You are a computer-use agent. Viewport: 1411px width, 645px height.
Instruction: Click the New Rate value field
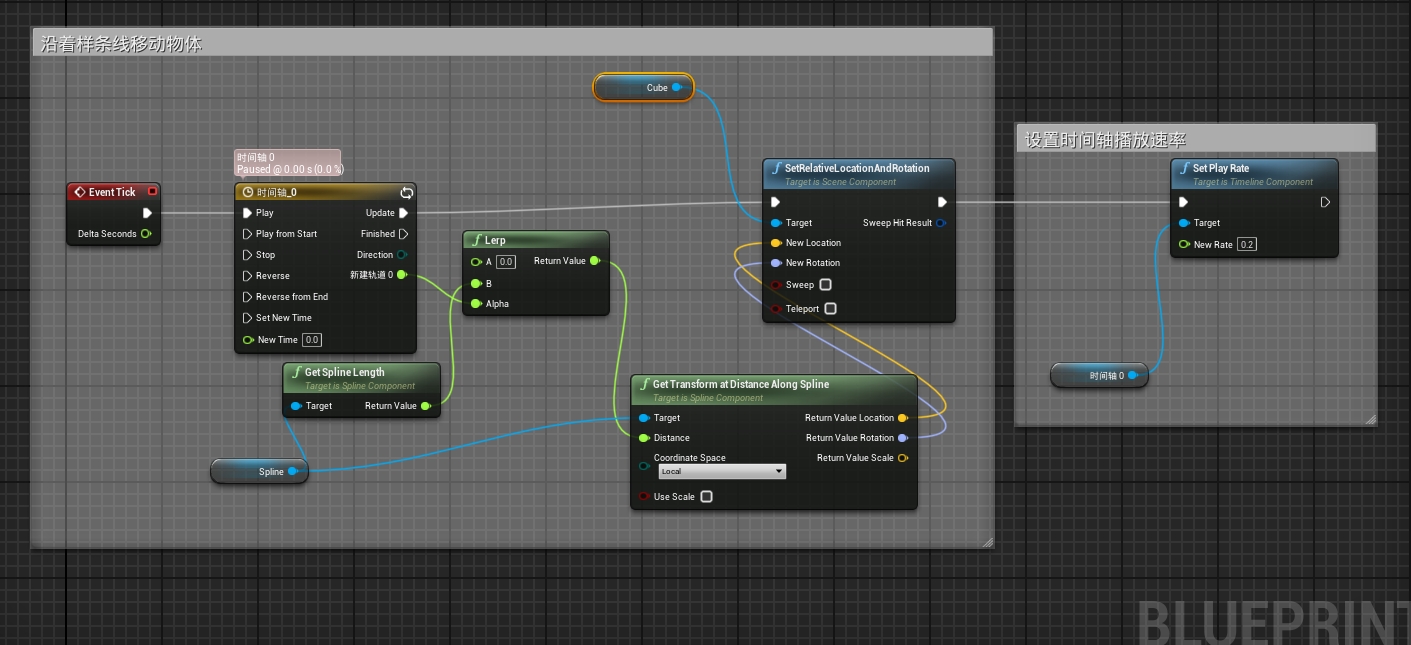pyautogui.click(x=1246, y=245)
